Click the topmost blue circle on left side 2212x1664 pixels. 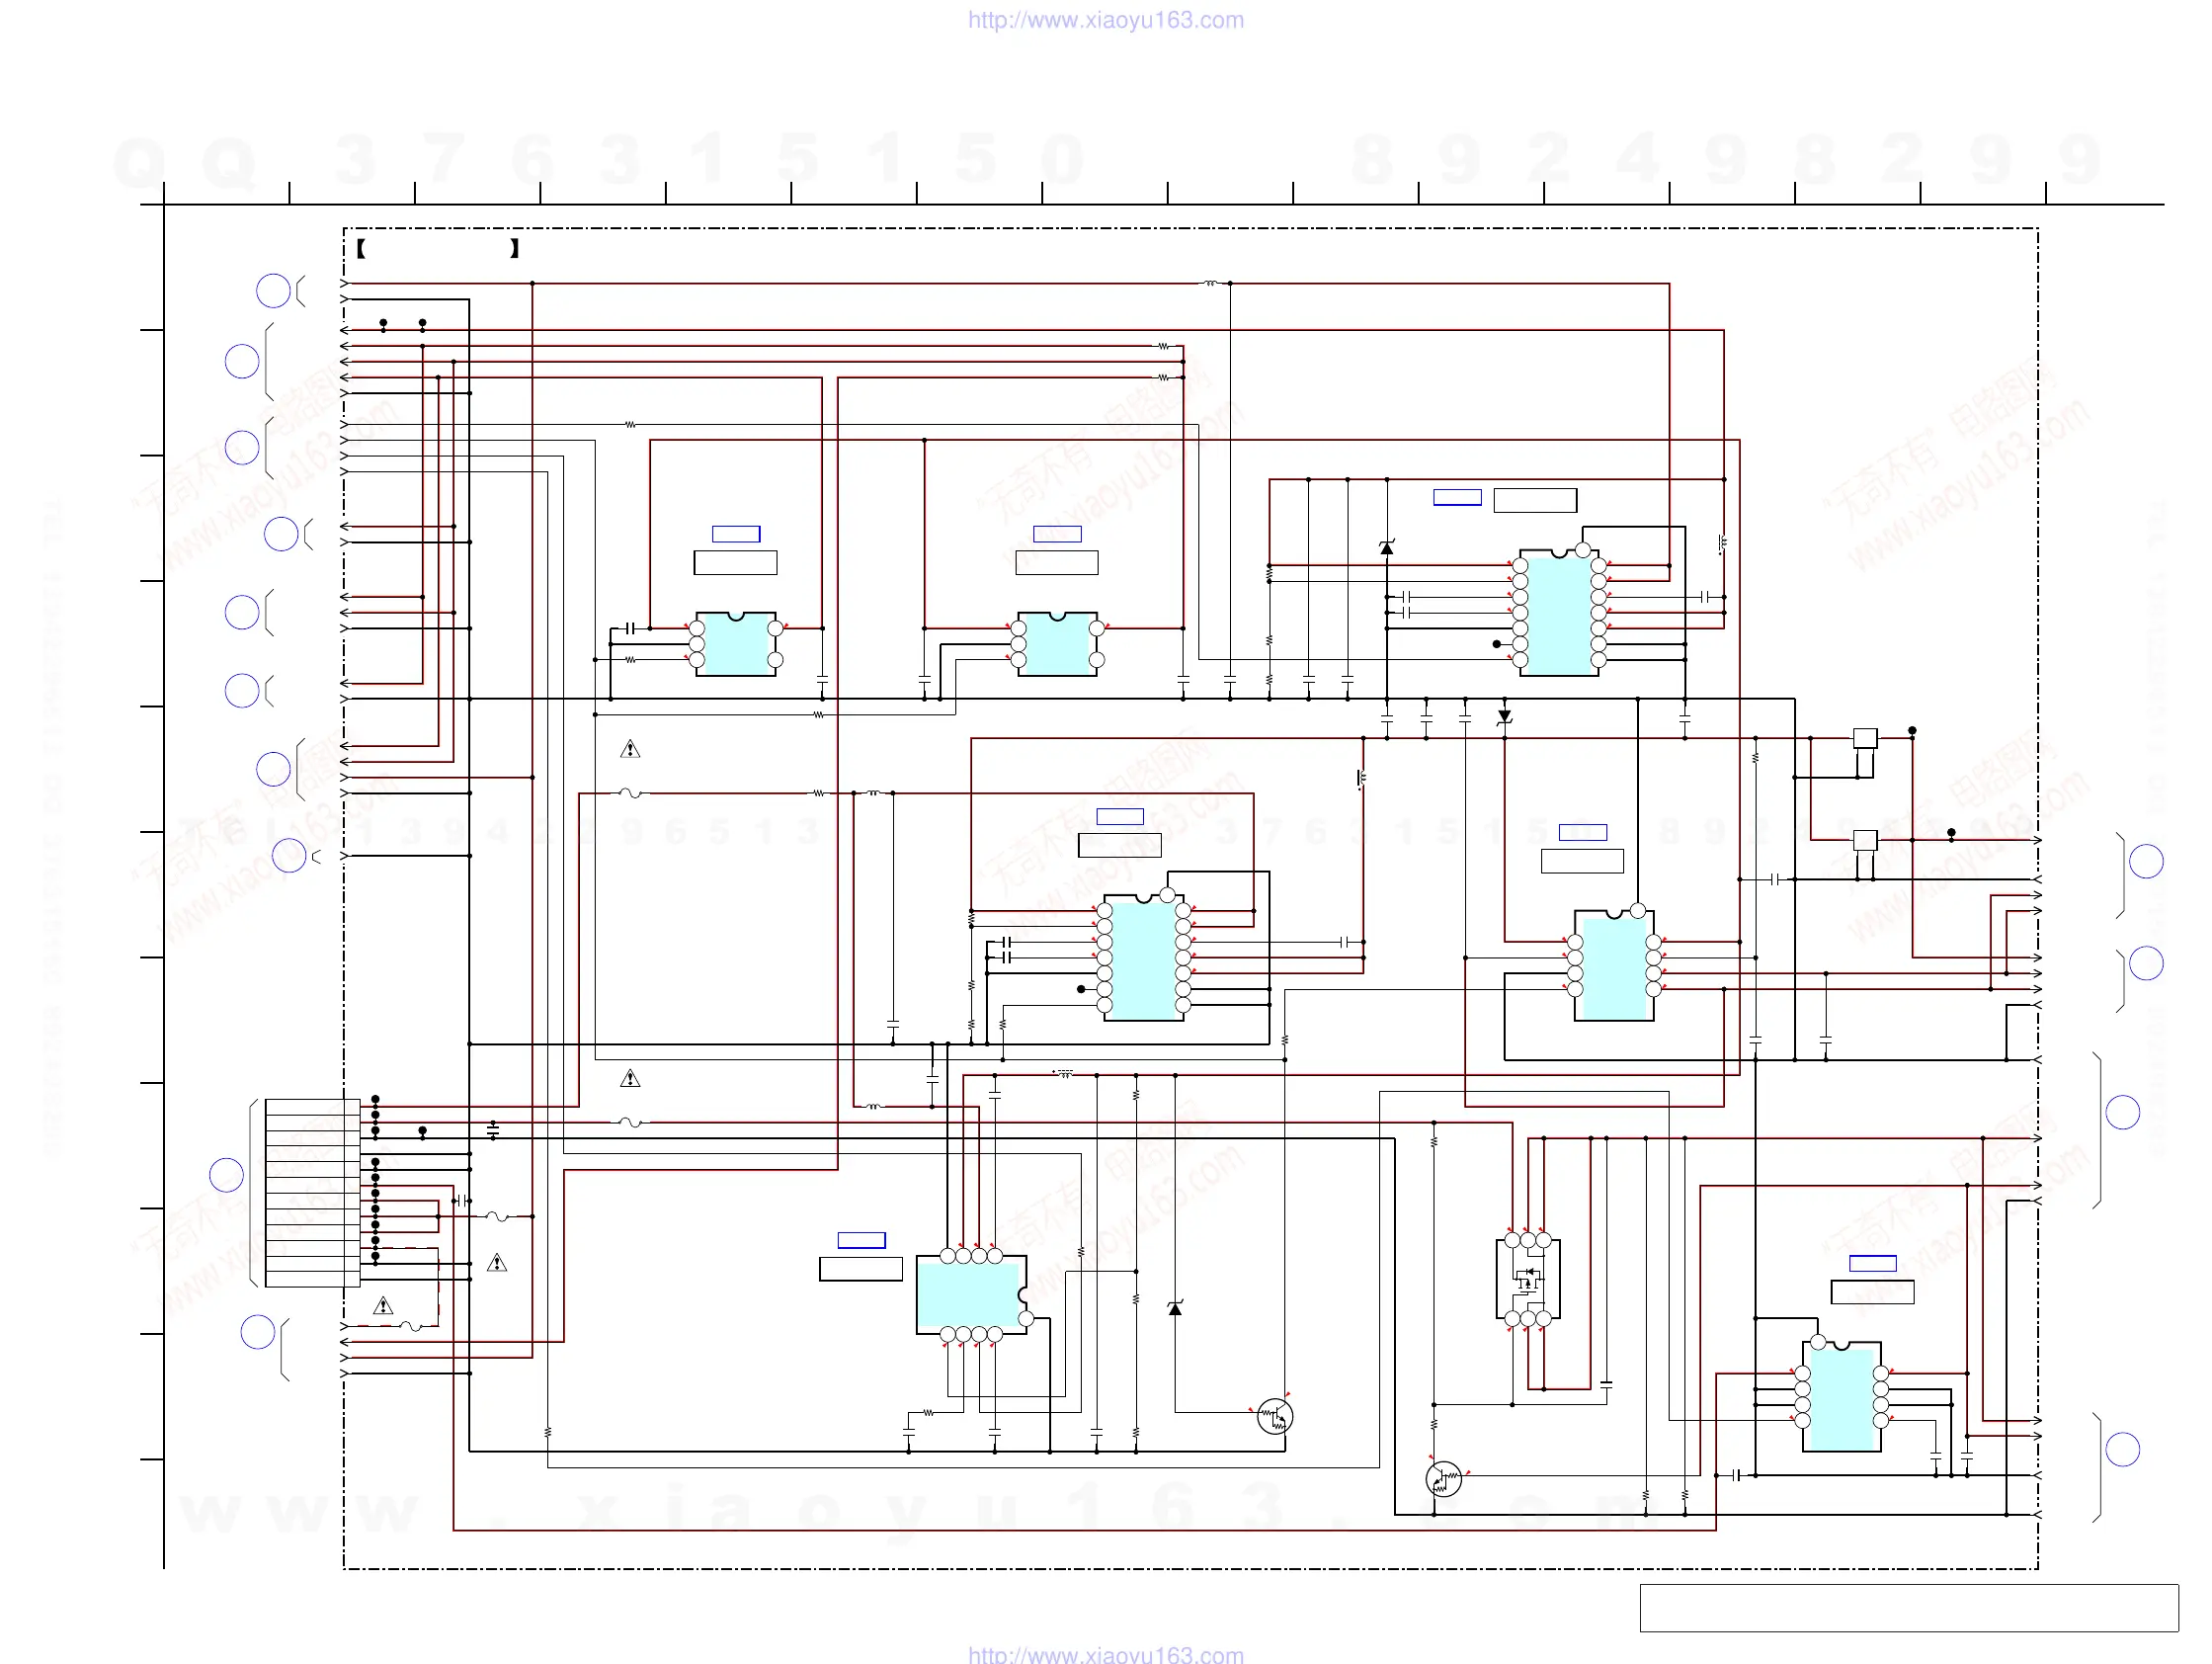coord(273,291)
